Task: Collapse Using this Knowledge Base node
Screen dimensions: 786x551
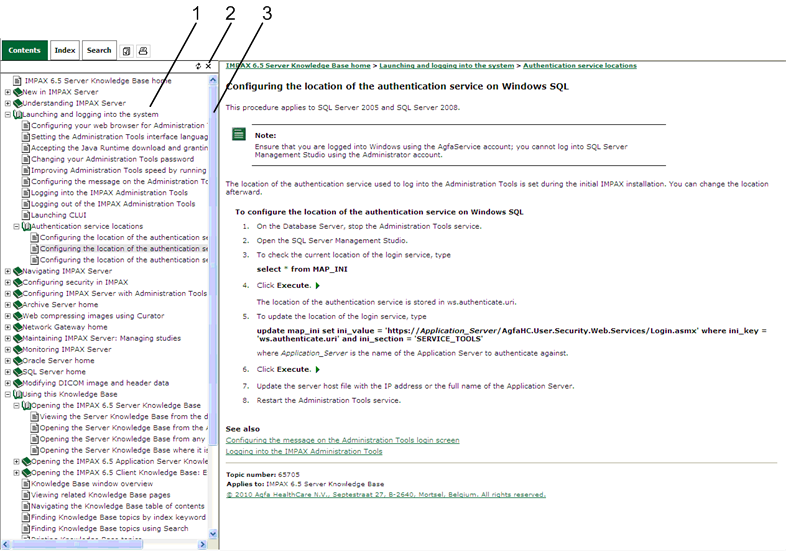Action: (8, 395)
